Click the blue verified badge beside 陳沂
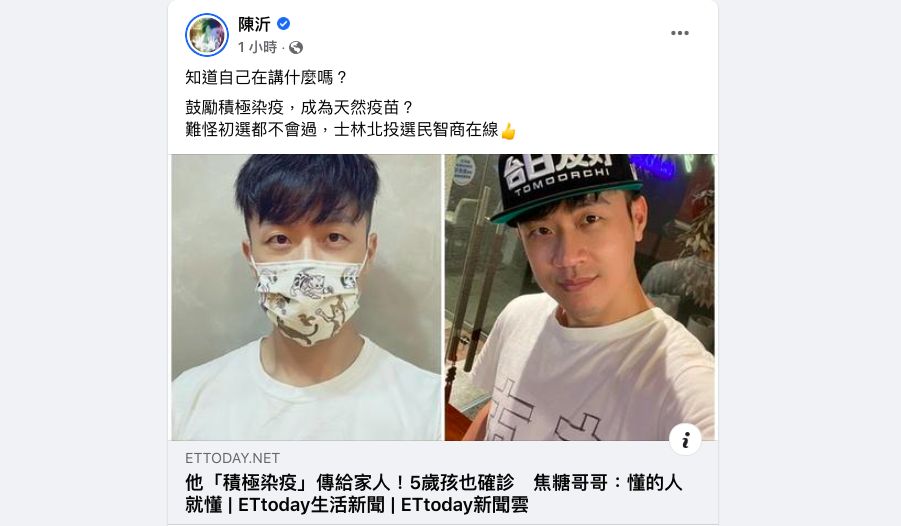 283,24
